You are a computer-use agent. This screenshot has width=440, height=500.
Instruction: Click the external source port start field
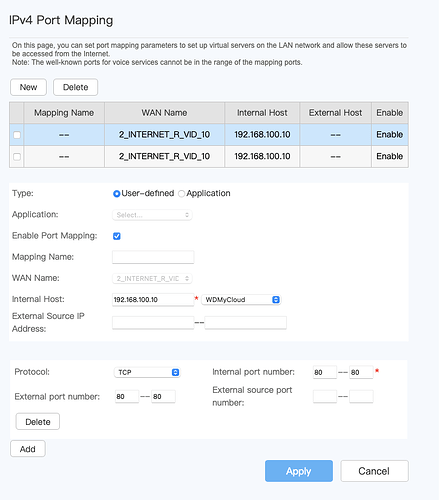pos(325,397)
